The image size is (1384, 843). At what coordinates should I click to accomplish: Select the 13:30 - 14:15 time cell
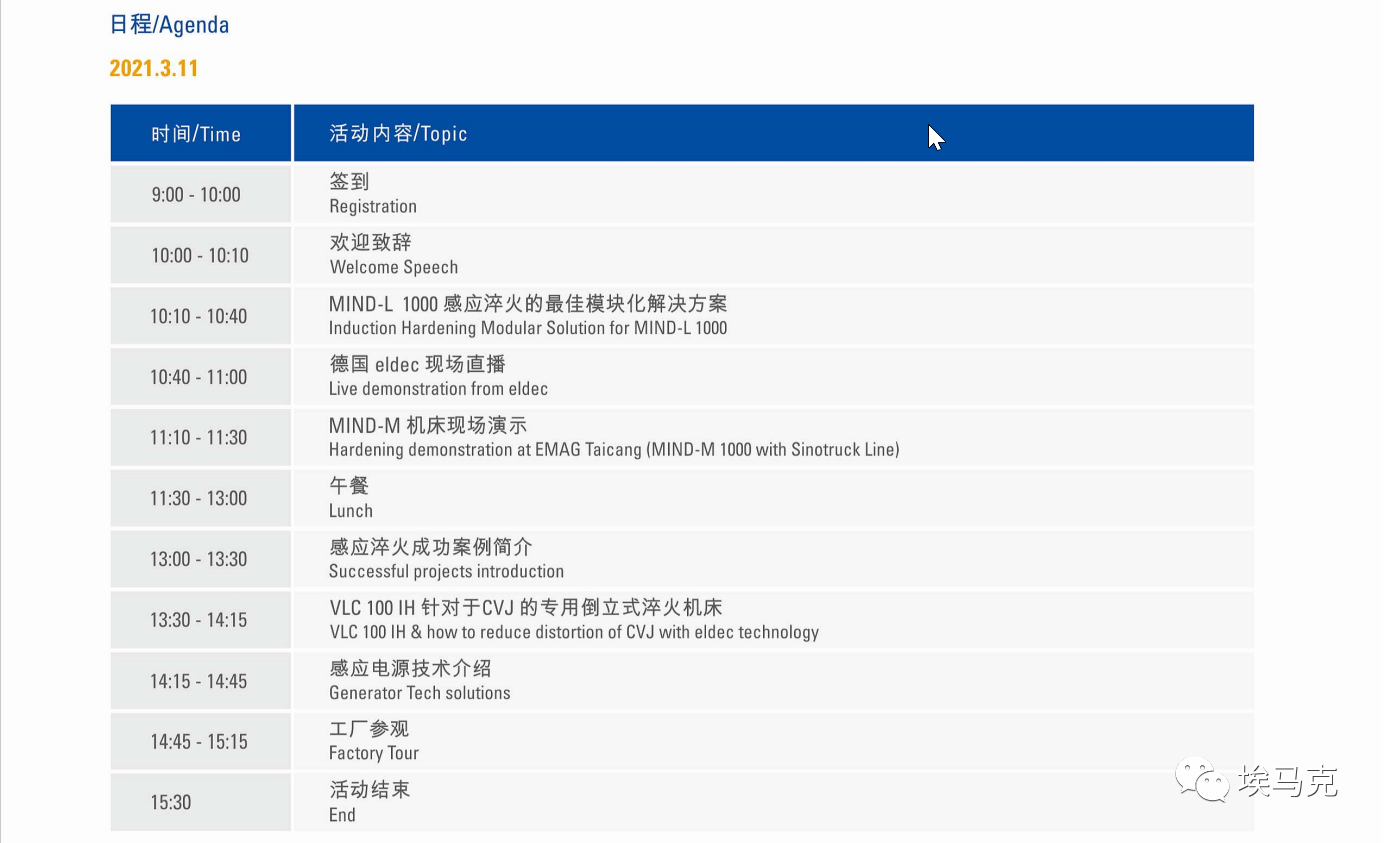pyautogui.click(x=200, y=620)
